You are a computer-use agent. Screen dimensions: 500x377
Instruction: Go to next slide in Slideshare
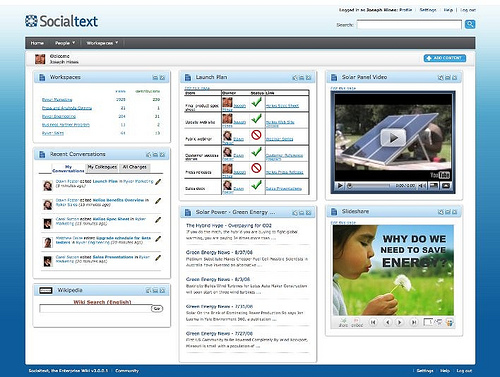[399, 322]
